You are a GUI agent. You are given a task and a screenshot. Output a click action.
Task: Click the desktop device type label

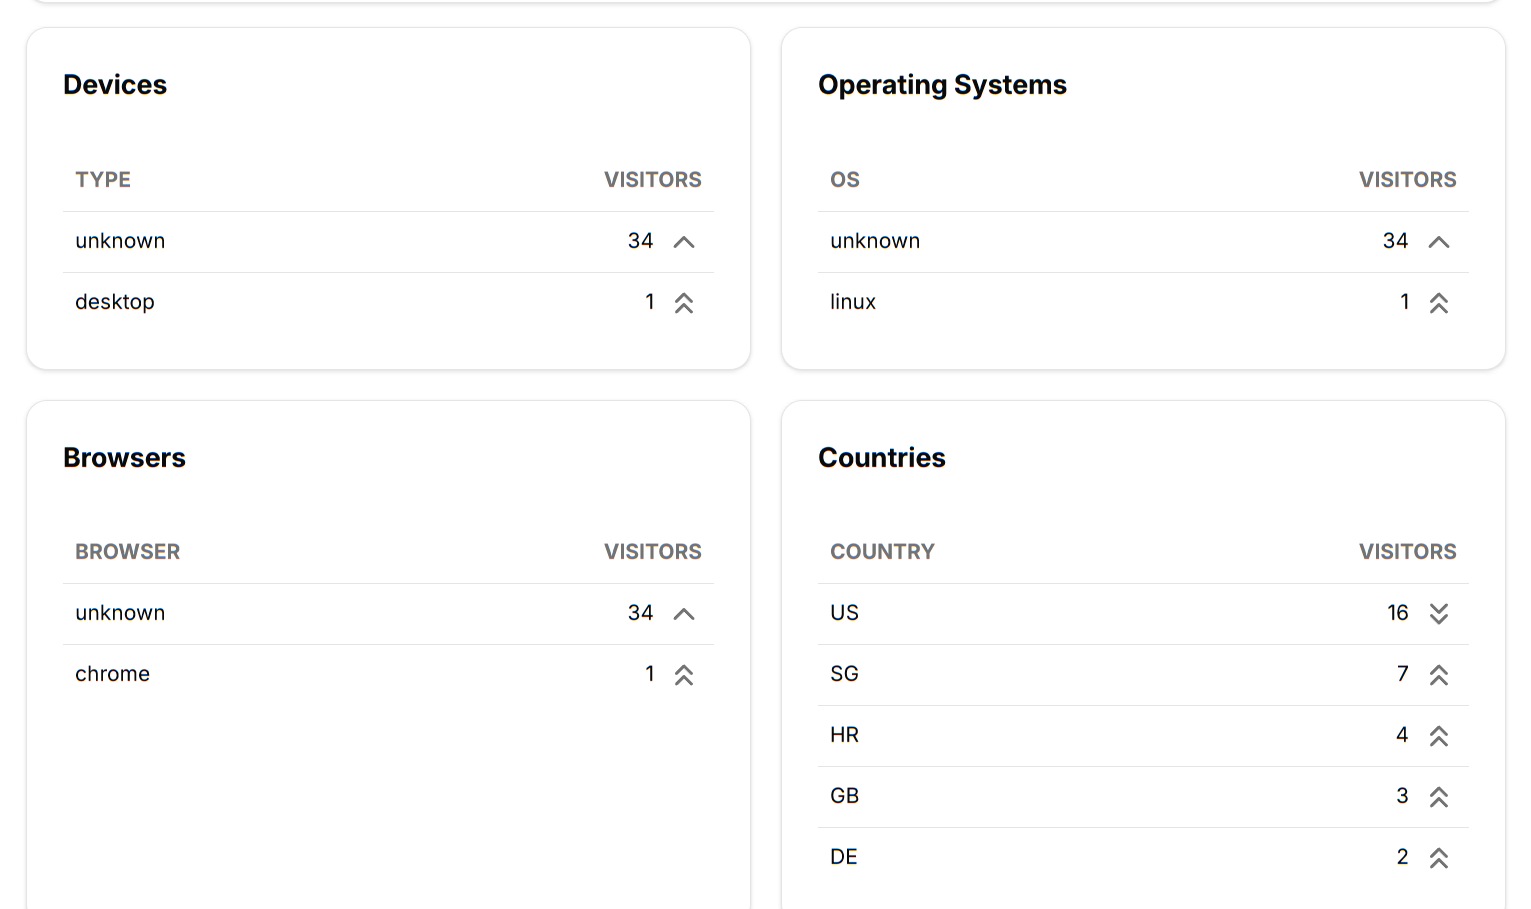[x=115, y=302]
